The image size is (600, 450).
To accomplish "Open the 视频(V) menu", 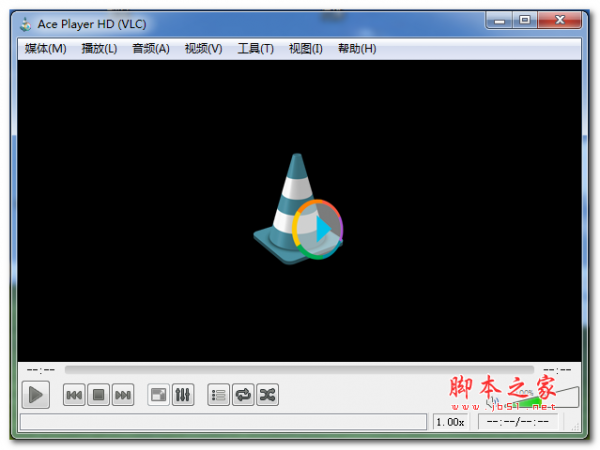I will pyautogui.click(x=203, y=49).
